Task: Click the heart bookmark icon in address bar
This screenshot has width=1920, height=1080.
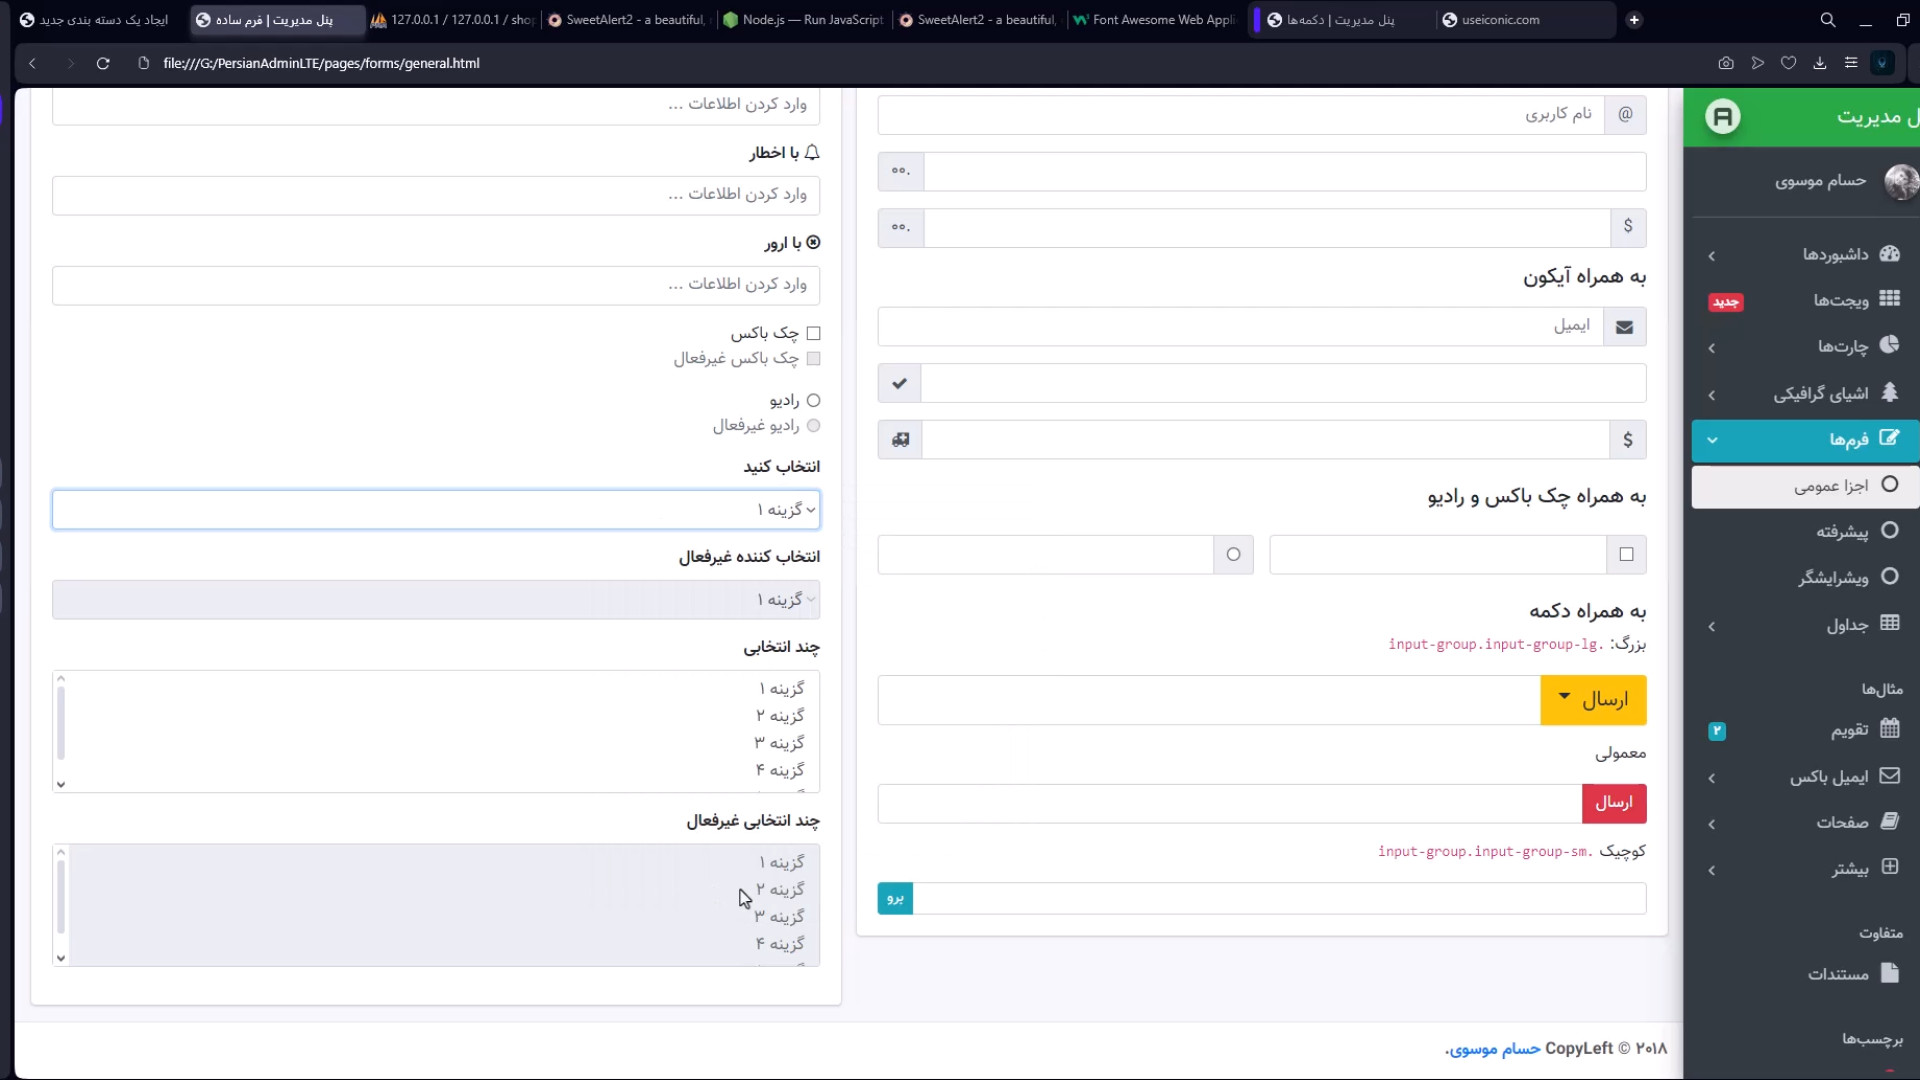Action: pos(1789,63)
